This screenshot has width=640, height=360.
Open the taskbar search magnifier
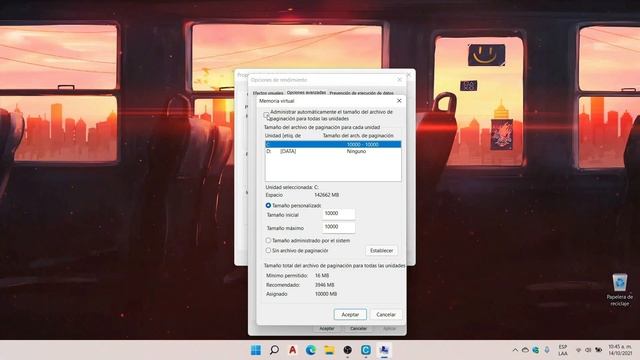pos(274,350)
